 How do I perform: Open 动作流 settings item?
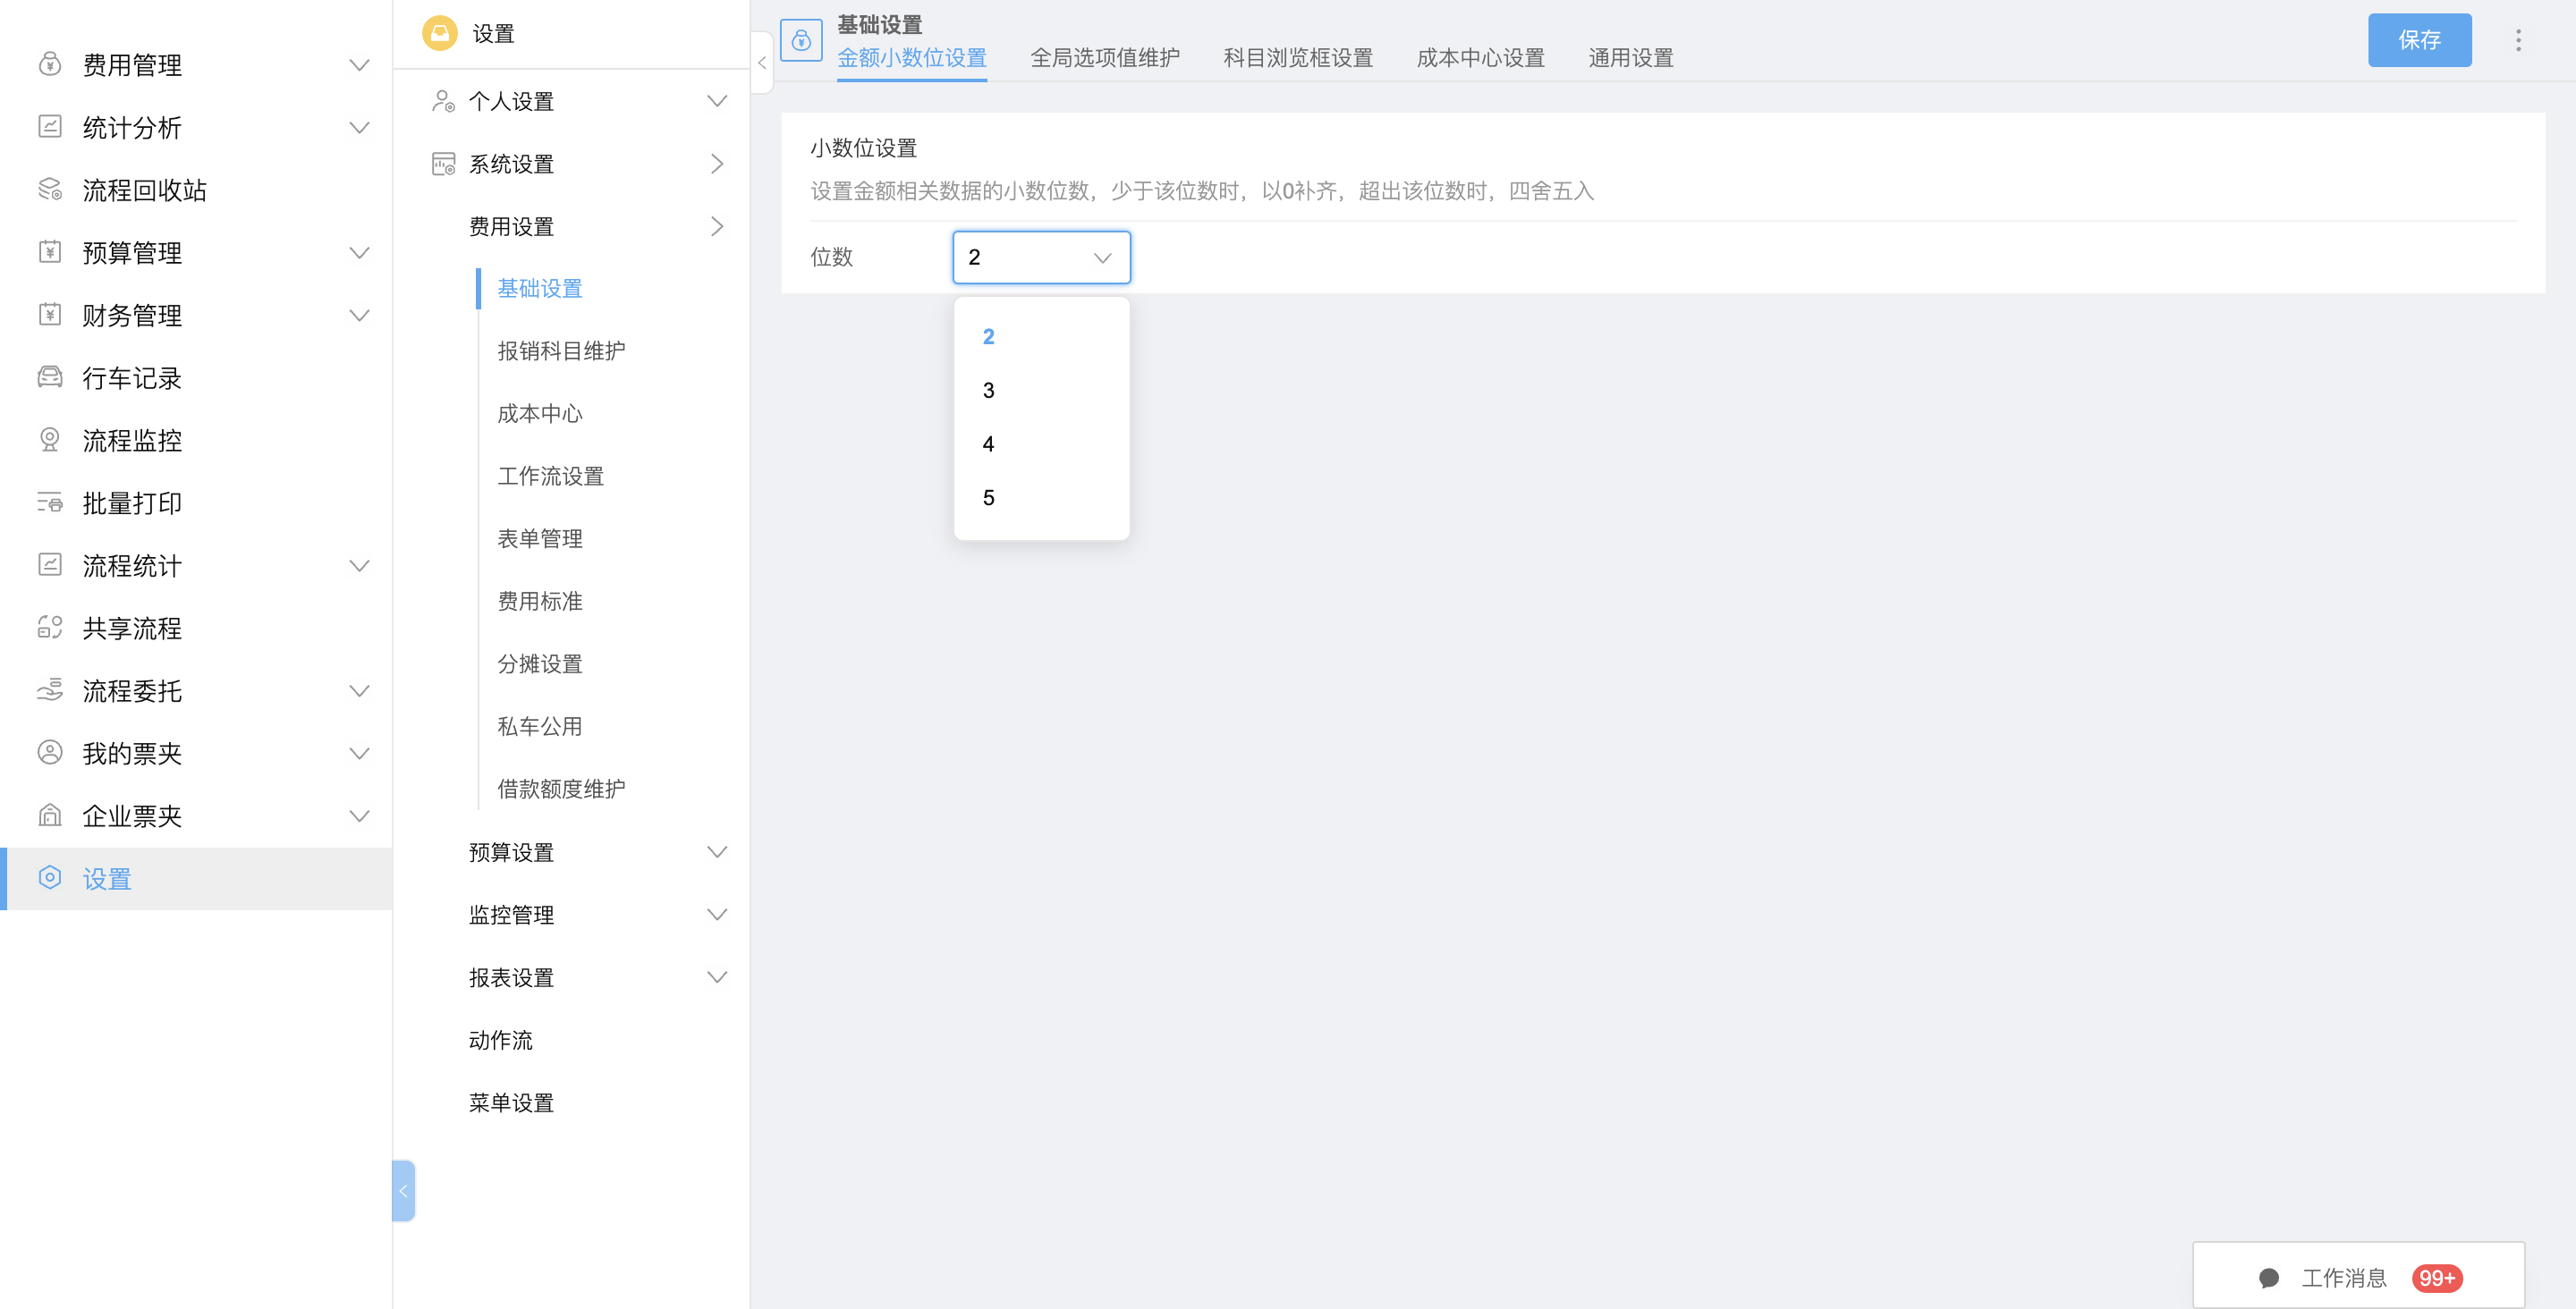point(501,1040)
